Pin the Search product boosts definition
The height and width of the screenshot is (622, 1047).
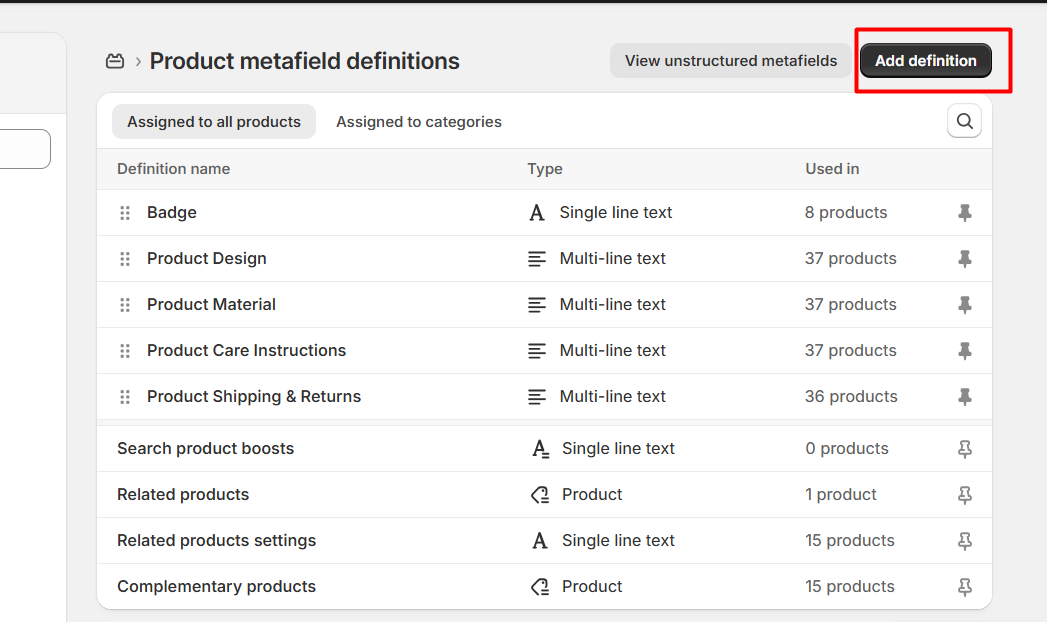click(964, 449)
